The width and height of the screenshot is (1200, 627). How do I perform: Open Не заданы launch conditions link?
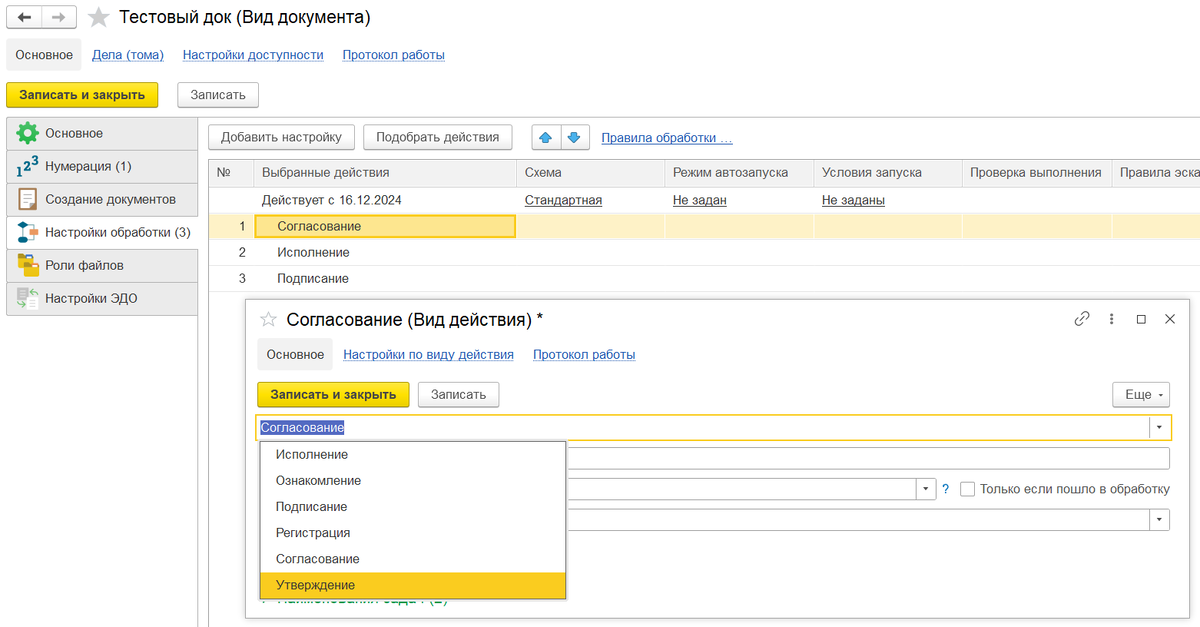click(x=853, y=200)
